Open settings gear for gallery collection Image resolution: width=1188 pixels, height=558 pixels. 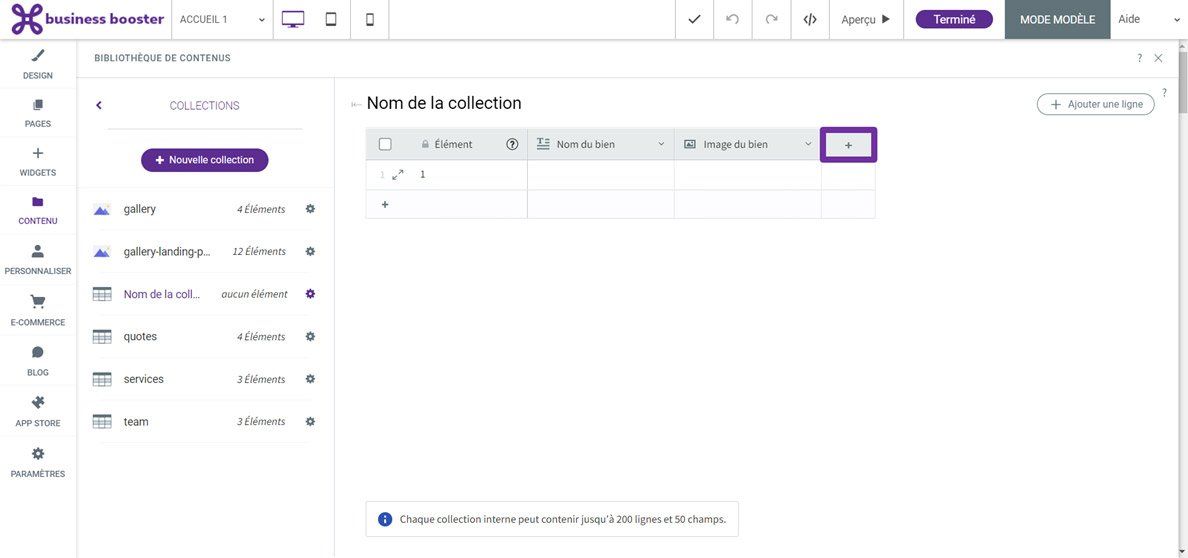tap(310, 208)
